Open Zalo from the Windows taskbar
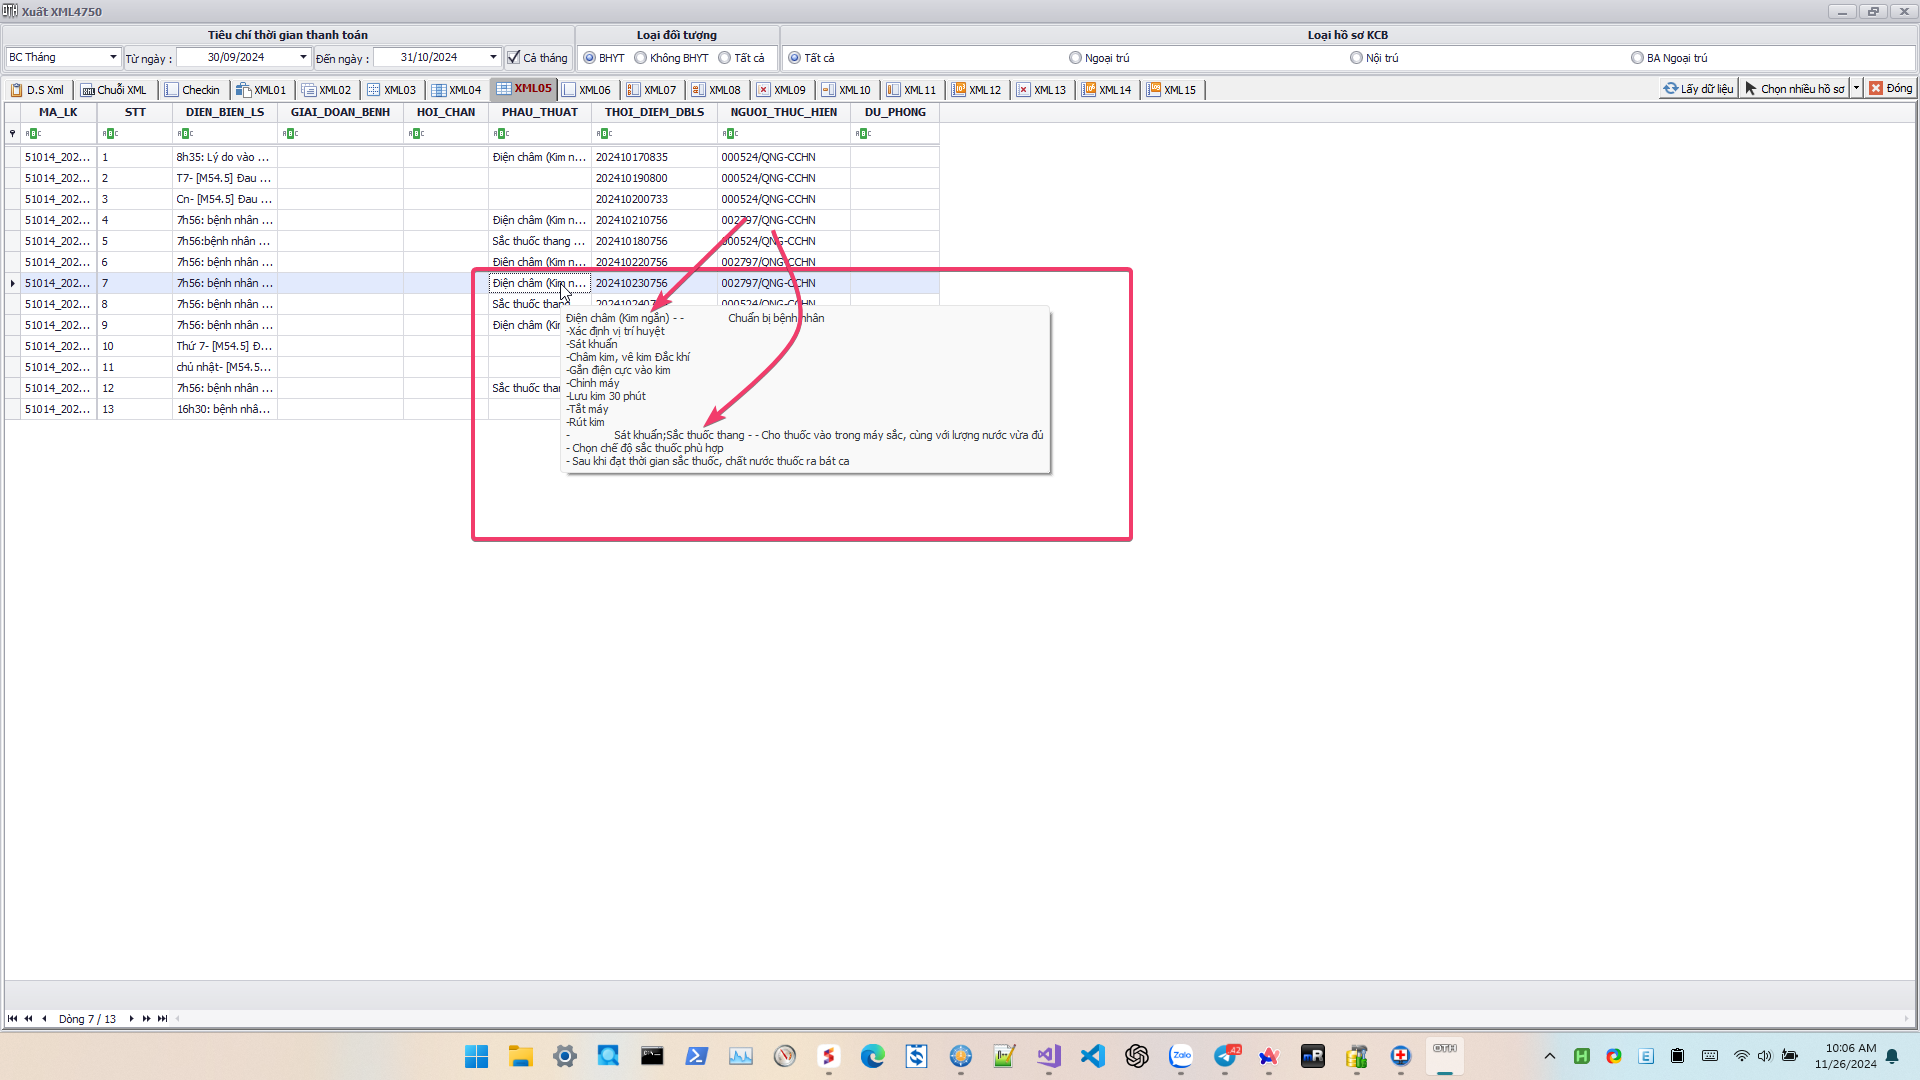Screen dimensions: 1920x1080 point(1181,1056)
